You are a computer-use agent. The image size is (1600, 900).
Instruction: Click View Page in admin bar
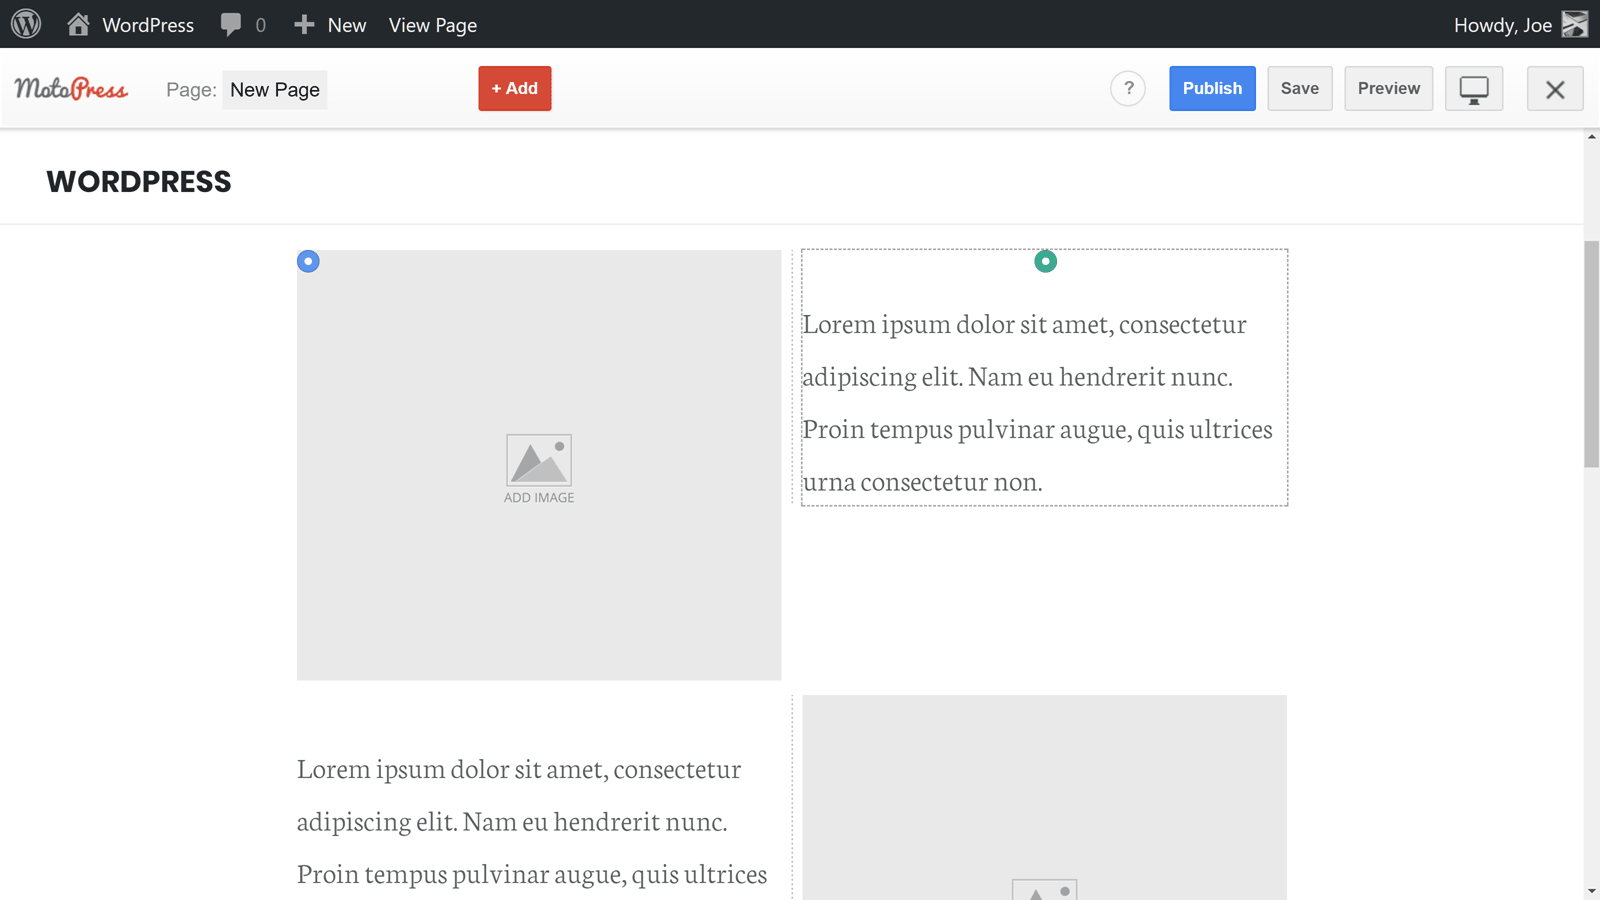[x=432, y=24]
